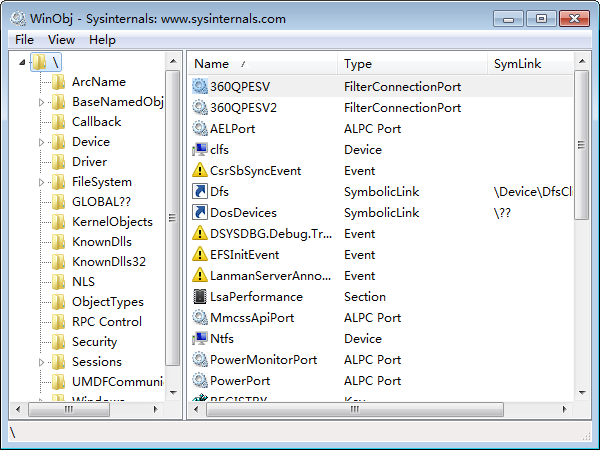Select the 360QPESV2 row name
Screen dimensions: 600x450
click(x=243, y=108)
